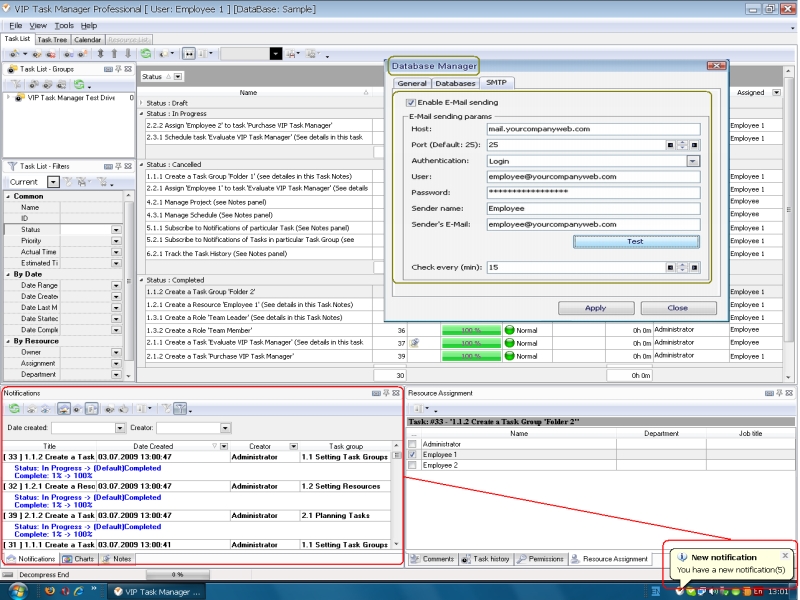Click the Windows Start button
This screenshot has width=800, height=600.
20,591
